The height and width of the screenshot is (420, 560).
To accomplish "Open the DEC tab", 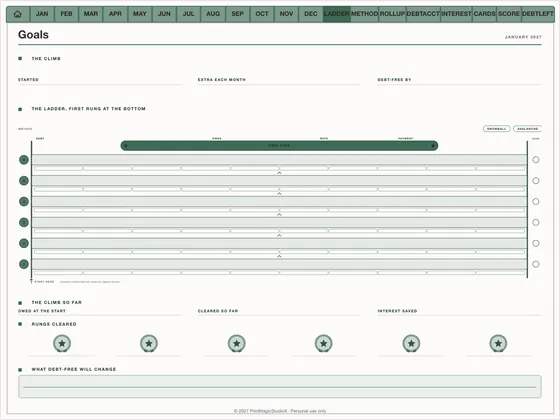I will (x=311, y=14).
